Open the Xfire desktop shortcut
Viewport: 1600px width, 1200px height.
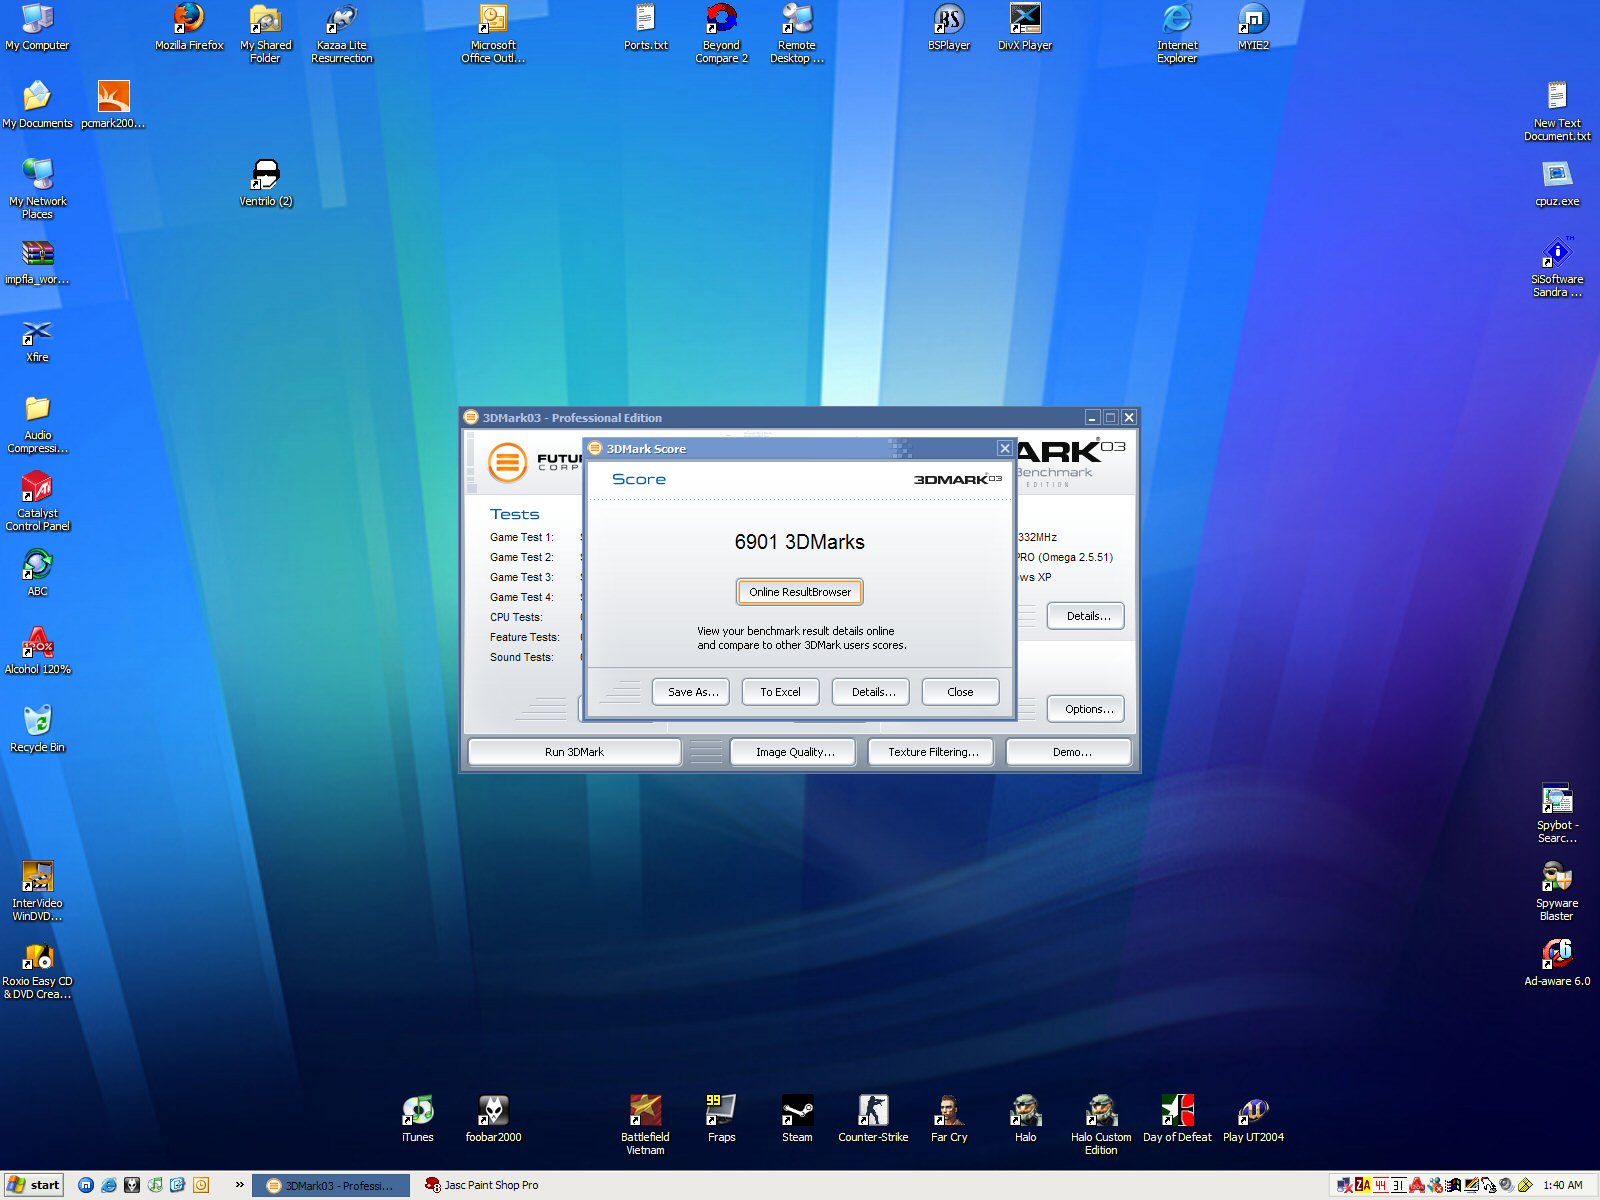(x=37, y=340)
